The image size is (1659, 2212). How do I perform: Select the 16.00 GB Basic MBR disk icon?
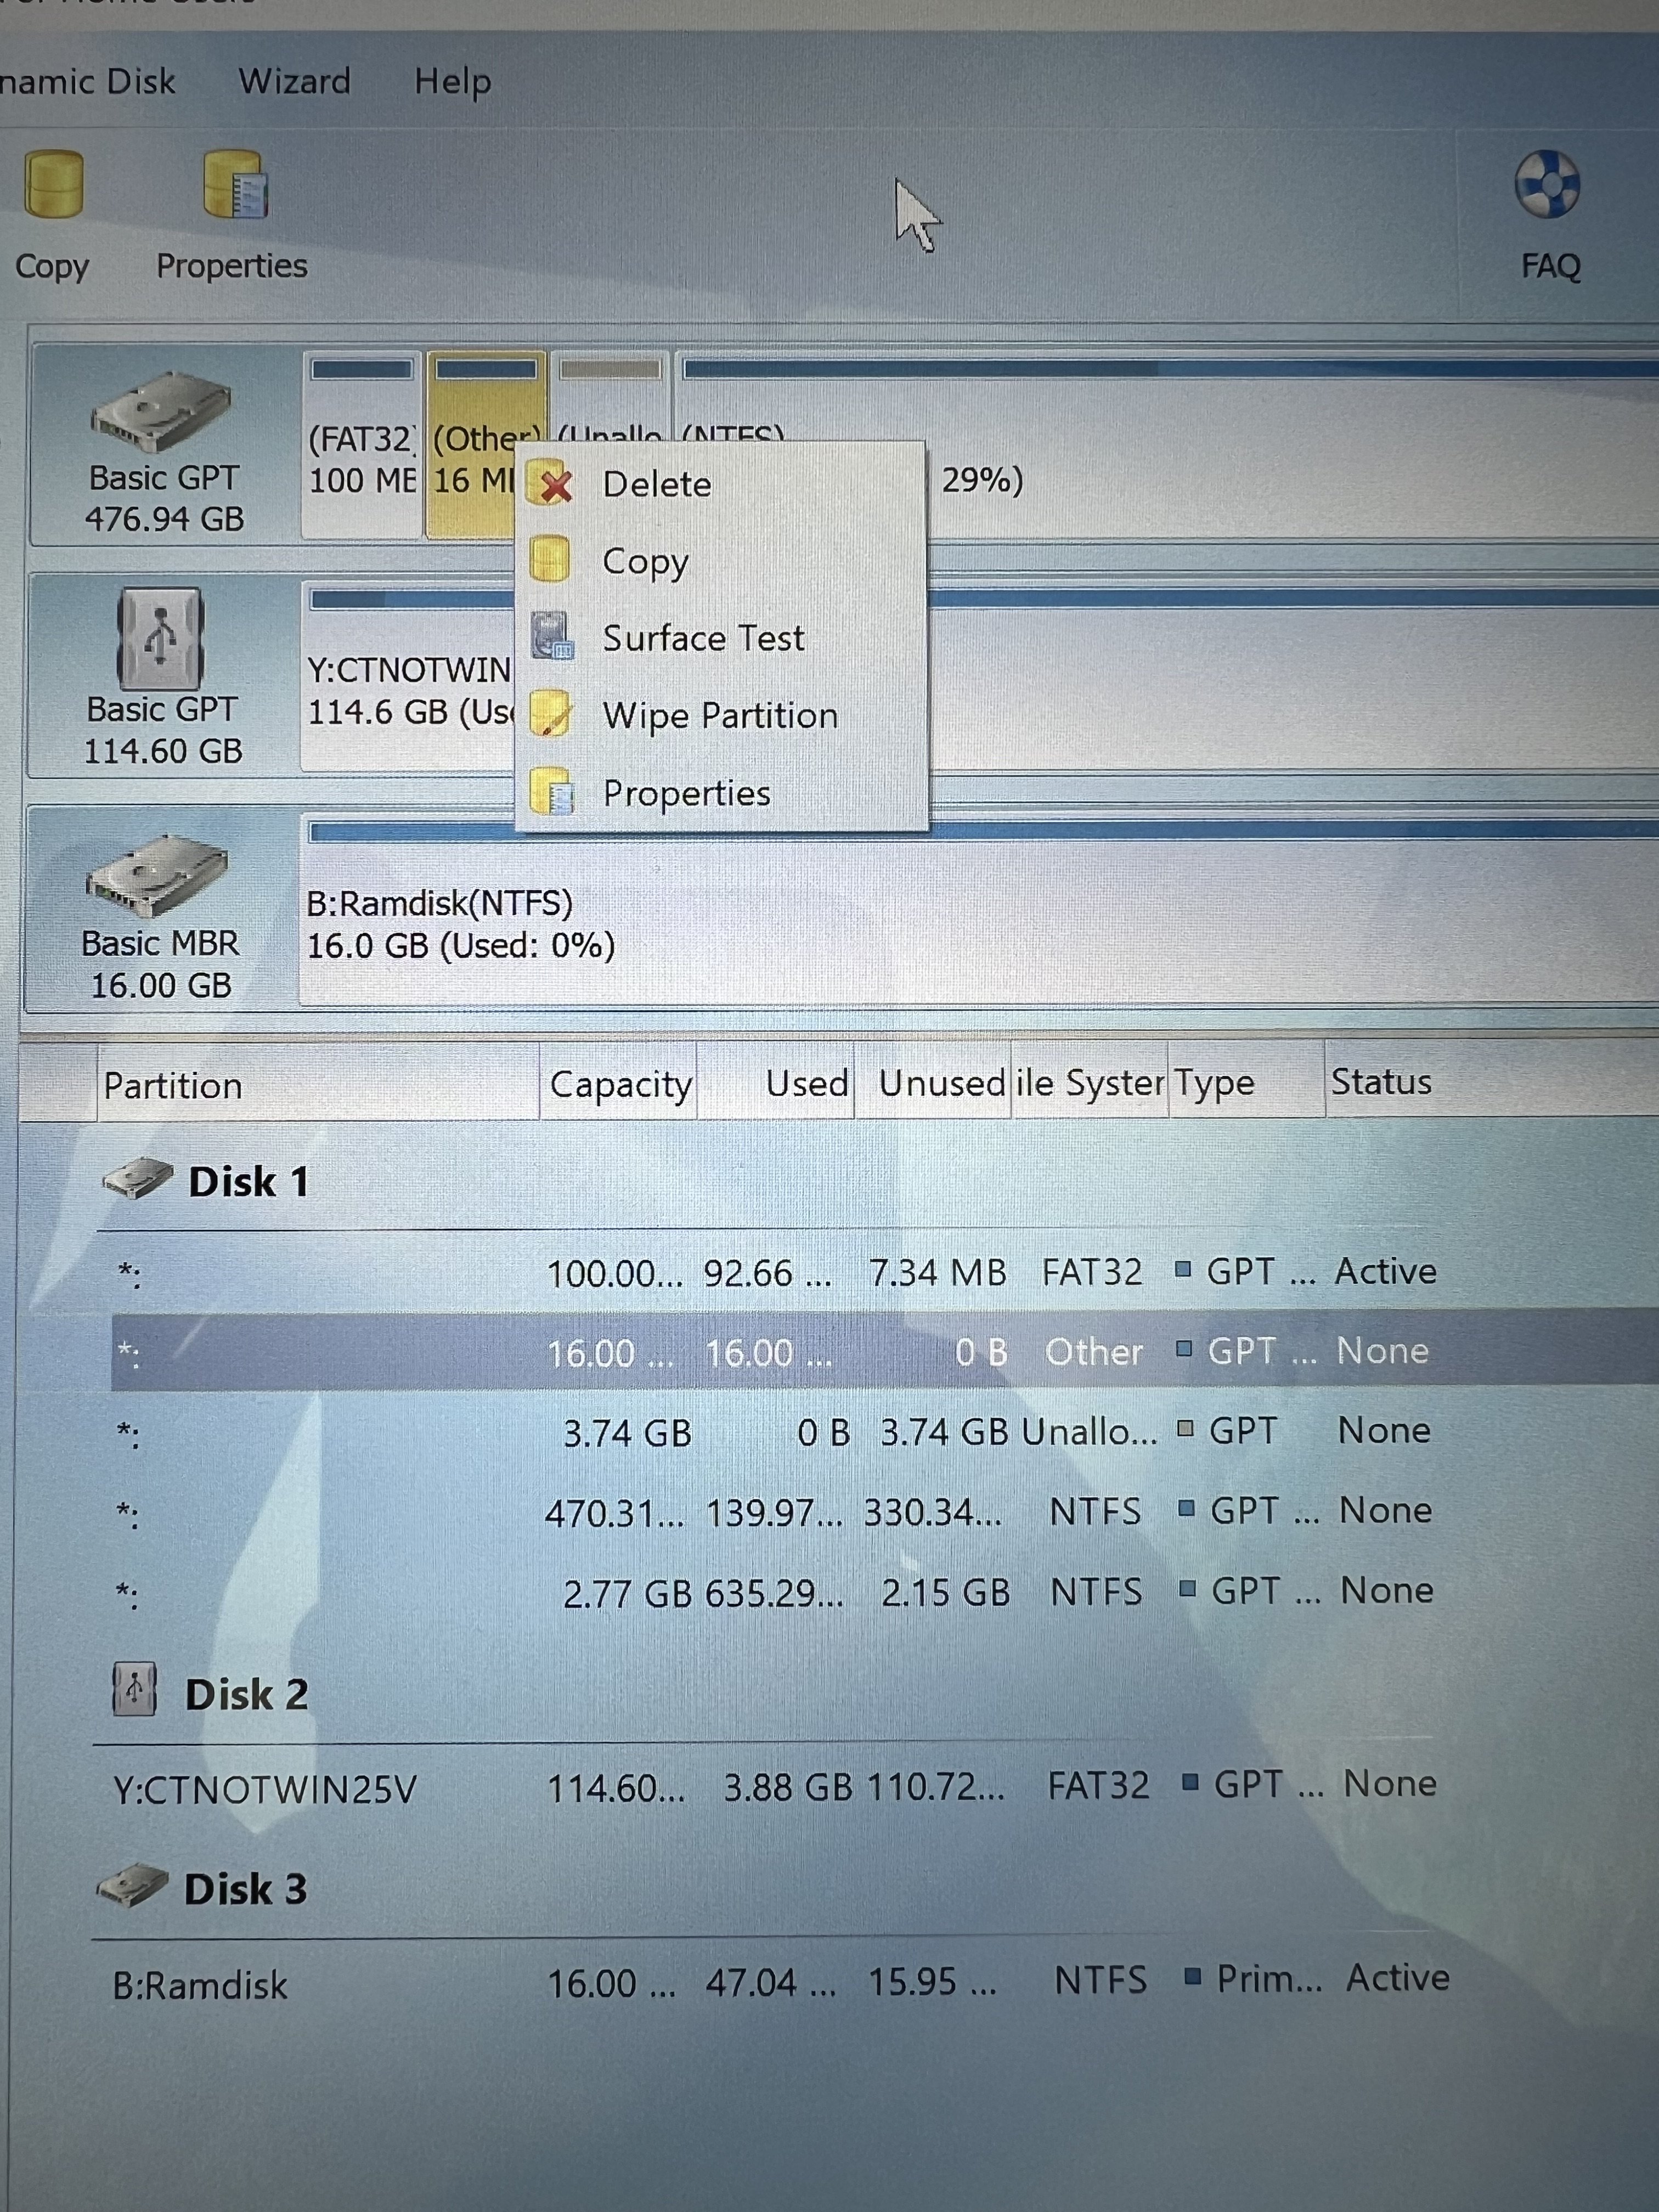click(x=157, y=876)
